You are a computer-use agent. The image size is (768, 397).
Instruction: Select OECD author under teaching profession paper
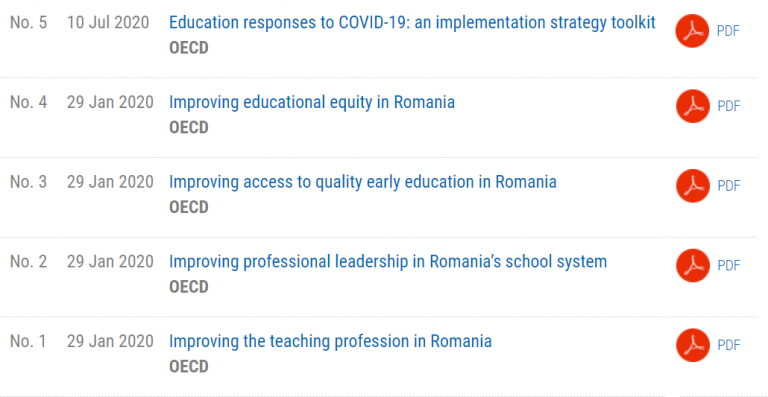(x=189, y=367)
